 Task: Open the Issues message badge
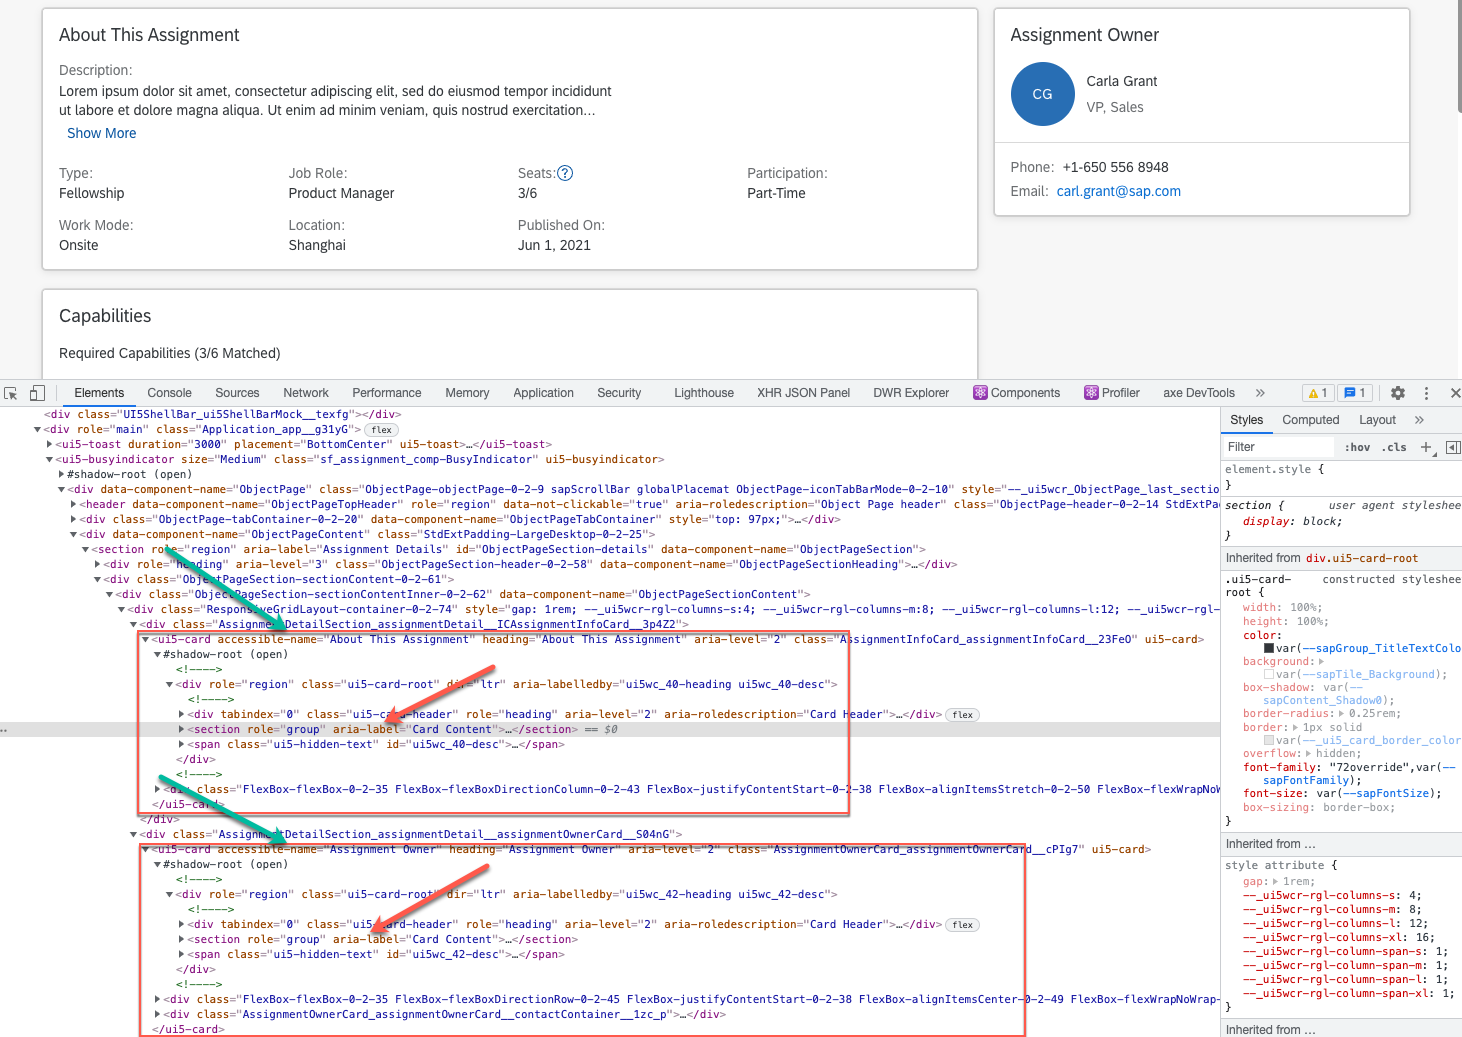1355,393
